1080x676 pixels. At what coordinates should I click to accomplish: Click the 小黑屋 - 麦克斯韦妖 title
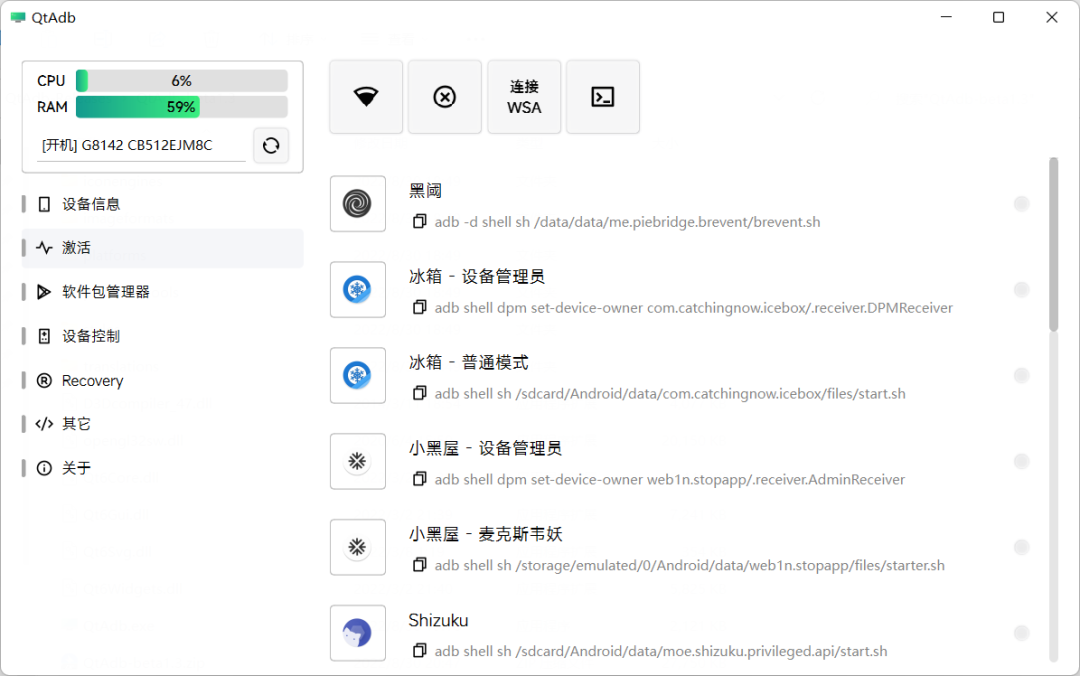click(485, 534)
